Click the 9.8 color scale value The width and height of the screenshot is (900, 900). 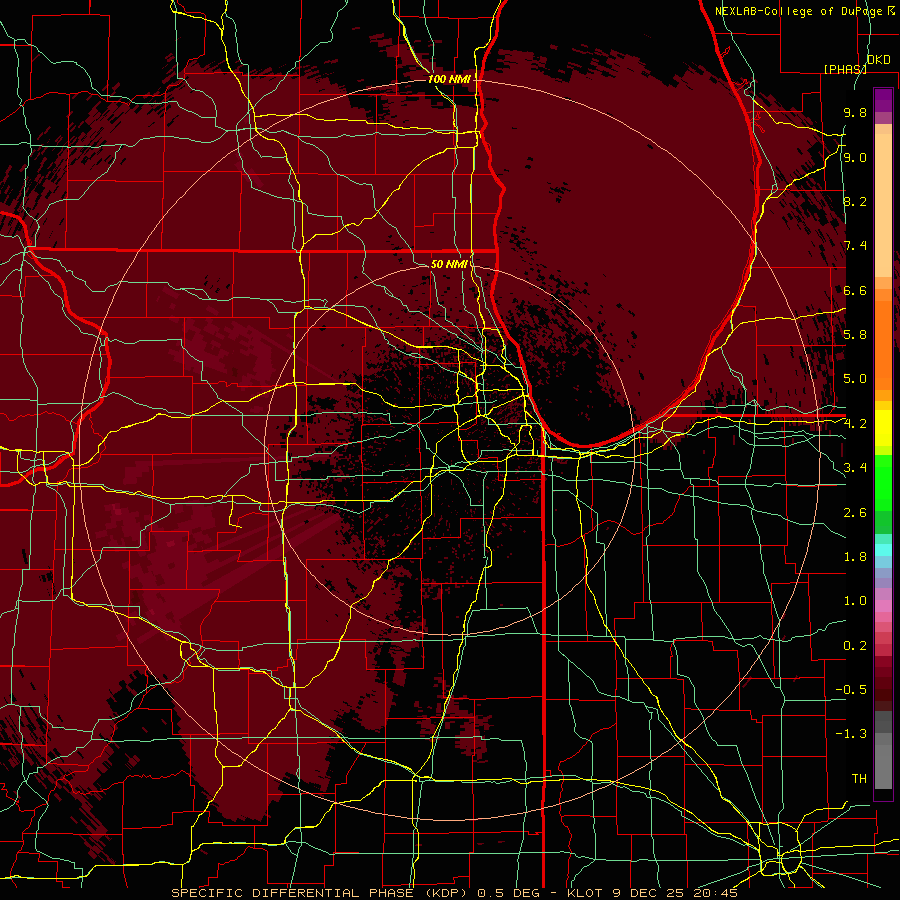click(x=855, y=113)
